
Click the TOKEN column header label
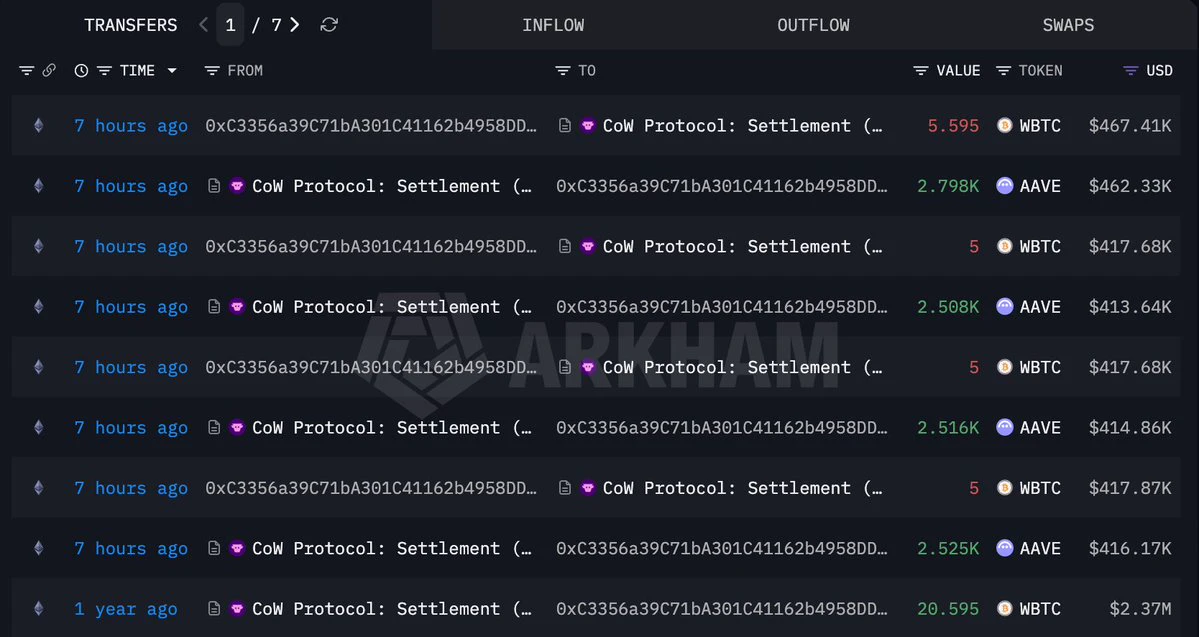(1040, 70)
